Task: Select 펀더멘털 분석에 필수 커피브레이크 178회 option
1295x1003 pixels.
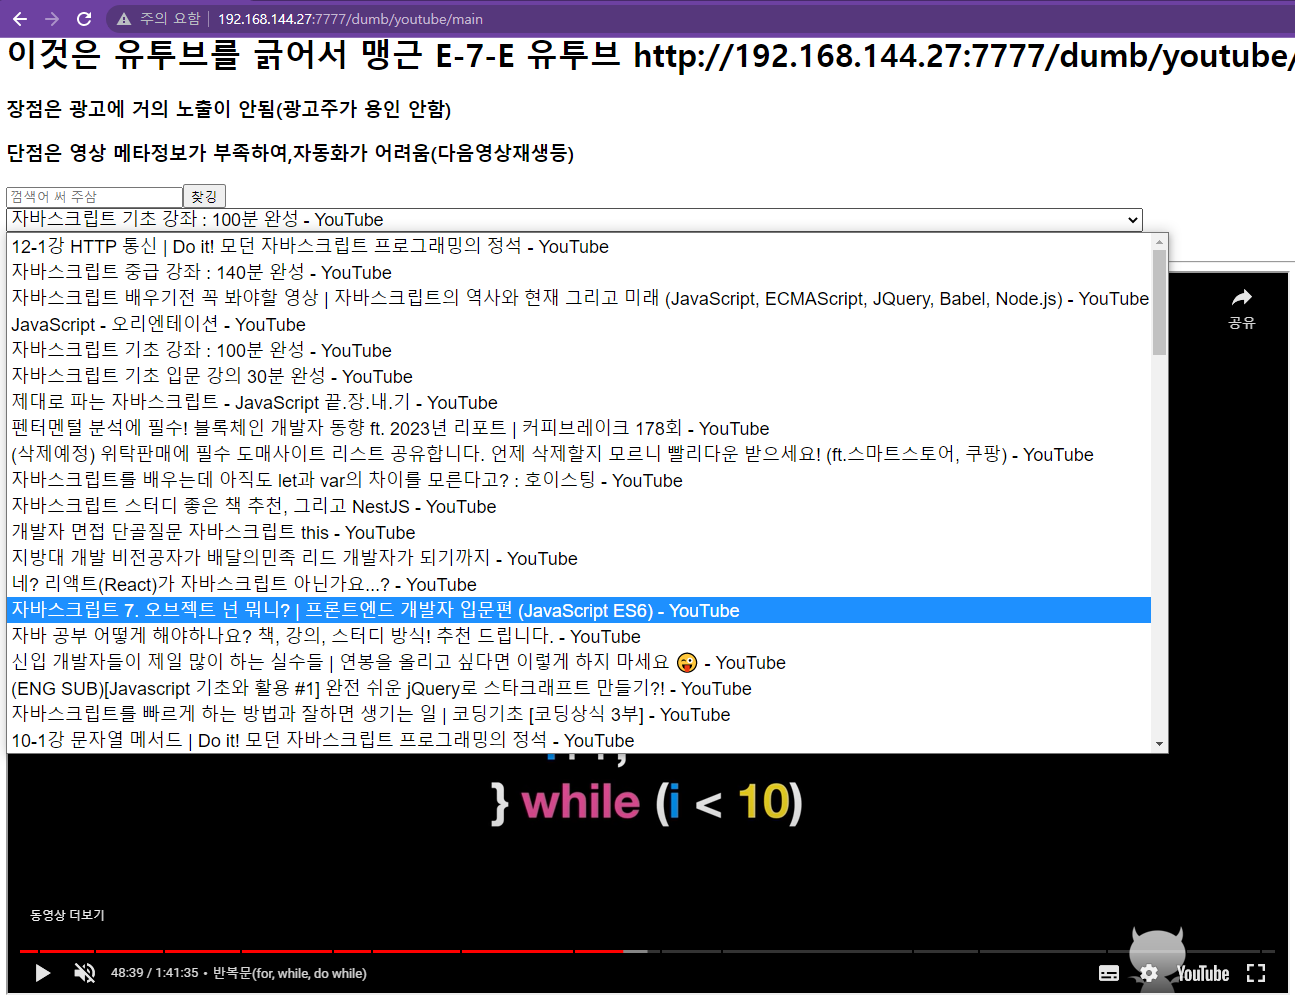Action: click(x=579, y=429)
